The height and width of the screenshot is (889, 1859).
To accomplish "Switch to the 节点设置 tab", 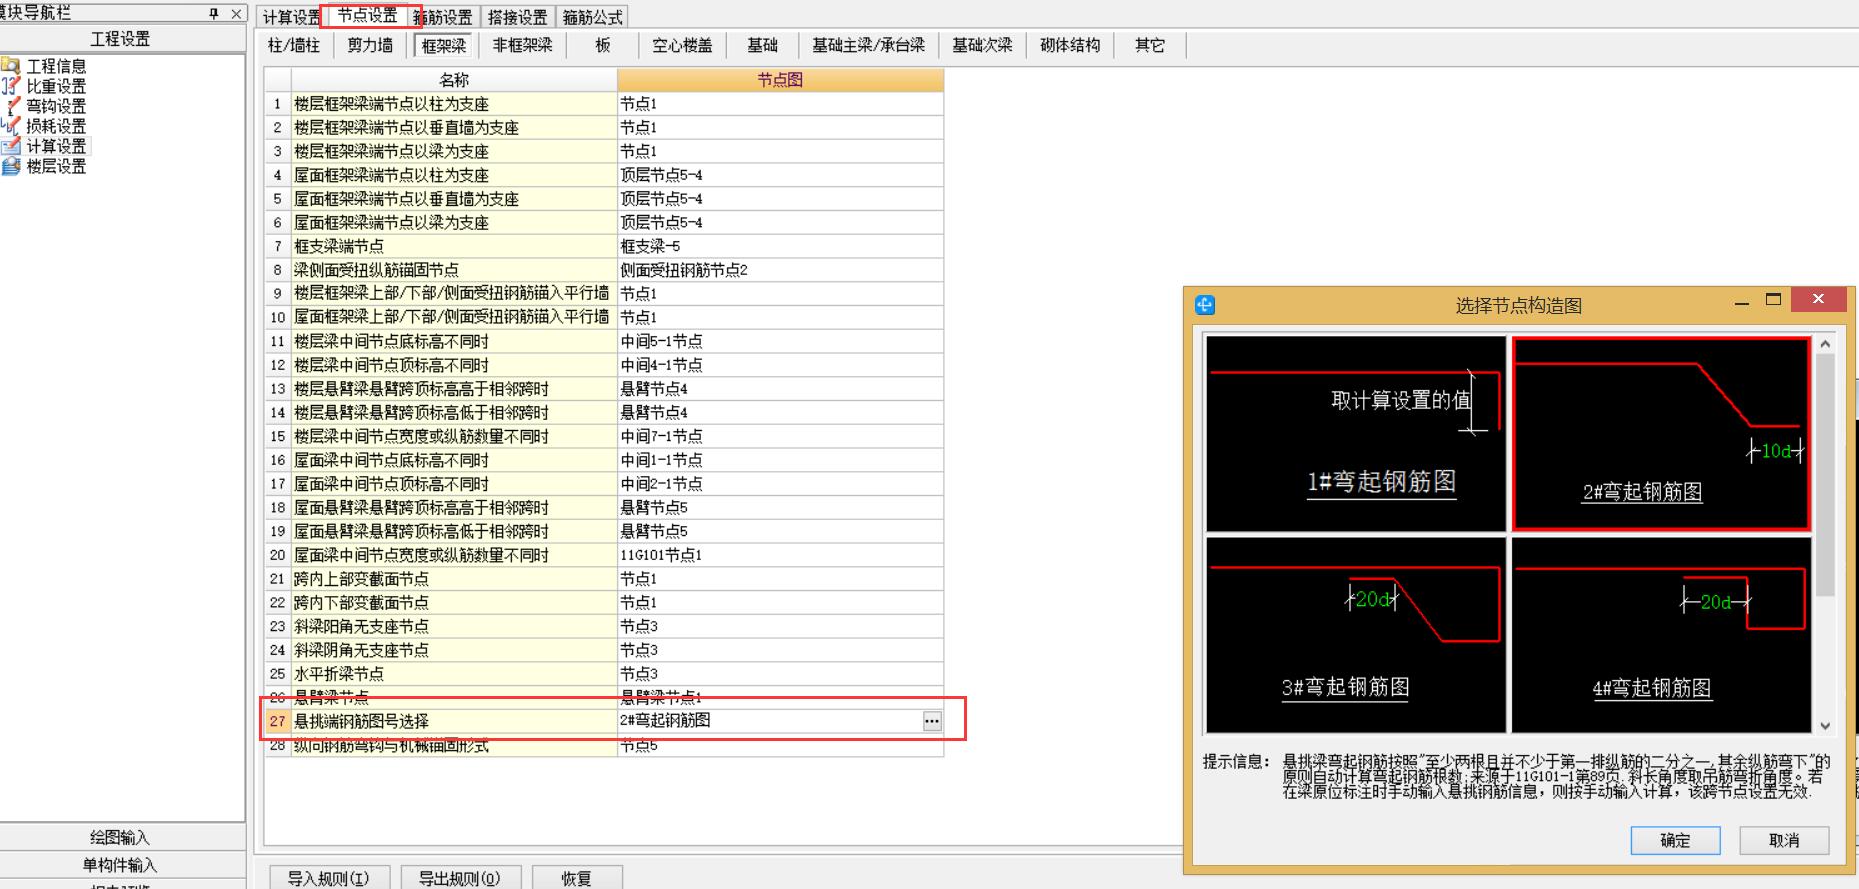I will click(x=367, y=15).
